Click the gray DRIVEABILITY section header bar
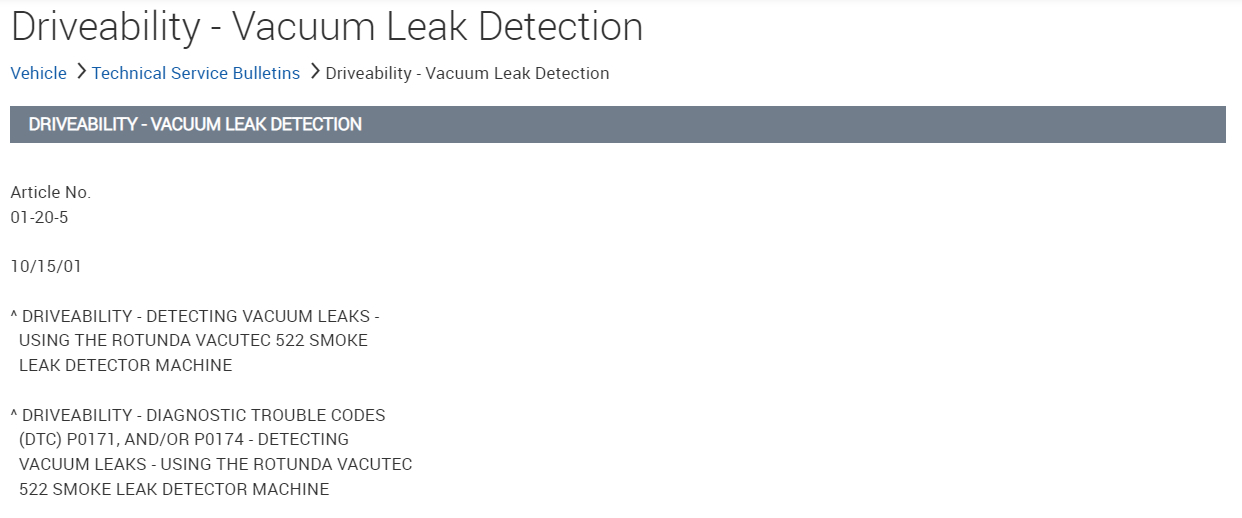 [617, 125]
